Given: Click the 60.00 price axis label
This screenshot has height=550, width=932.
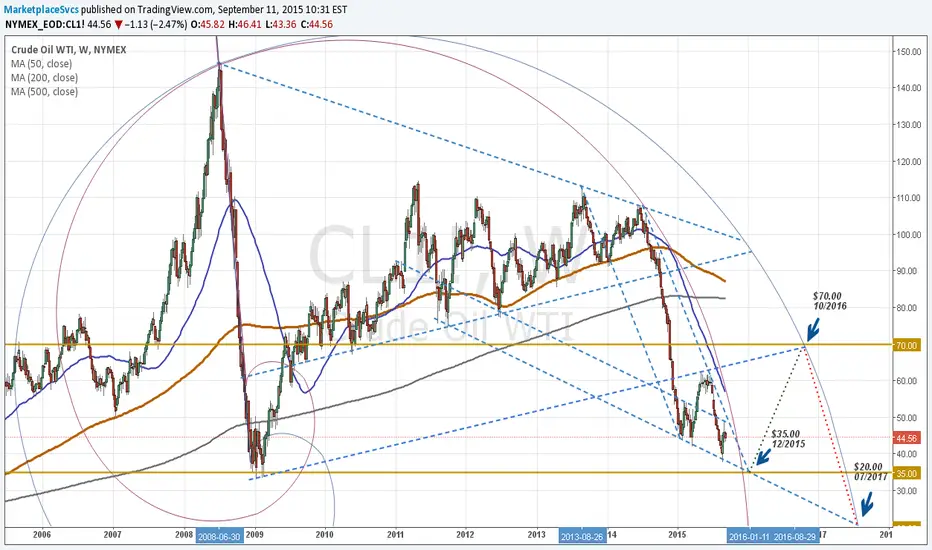Looking at the screenshot, I should click(908, 381).
